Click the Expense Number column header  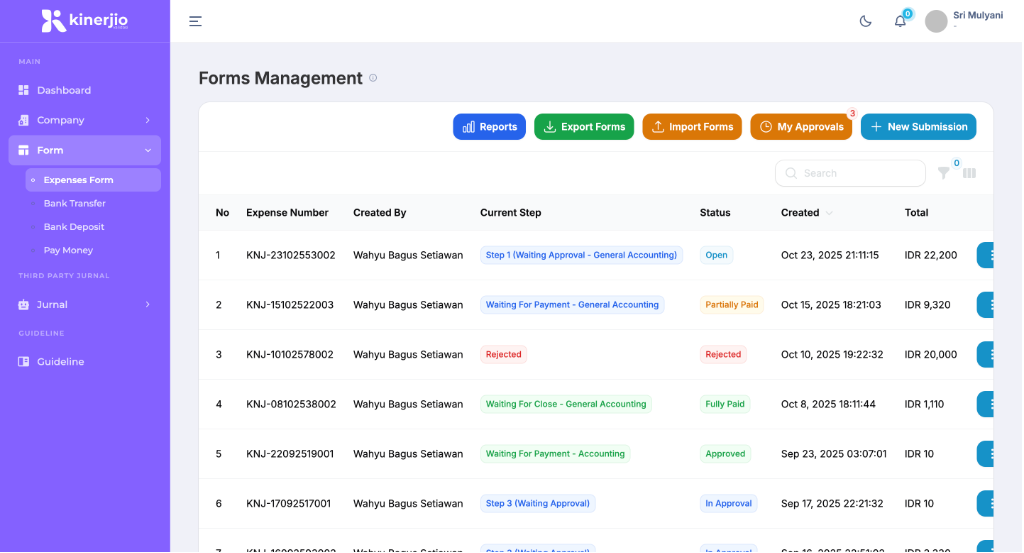(x=287, y=213)
